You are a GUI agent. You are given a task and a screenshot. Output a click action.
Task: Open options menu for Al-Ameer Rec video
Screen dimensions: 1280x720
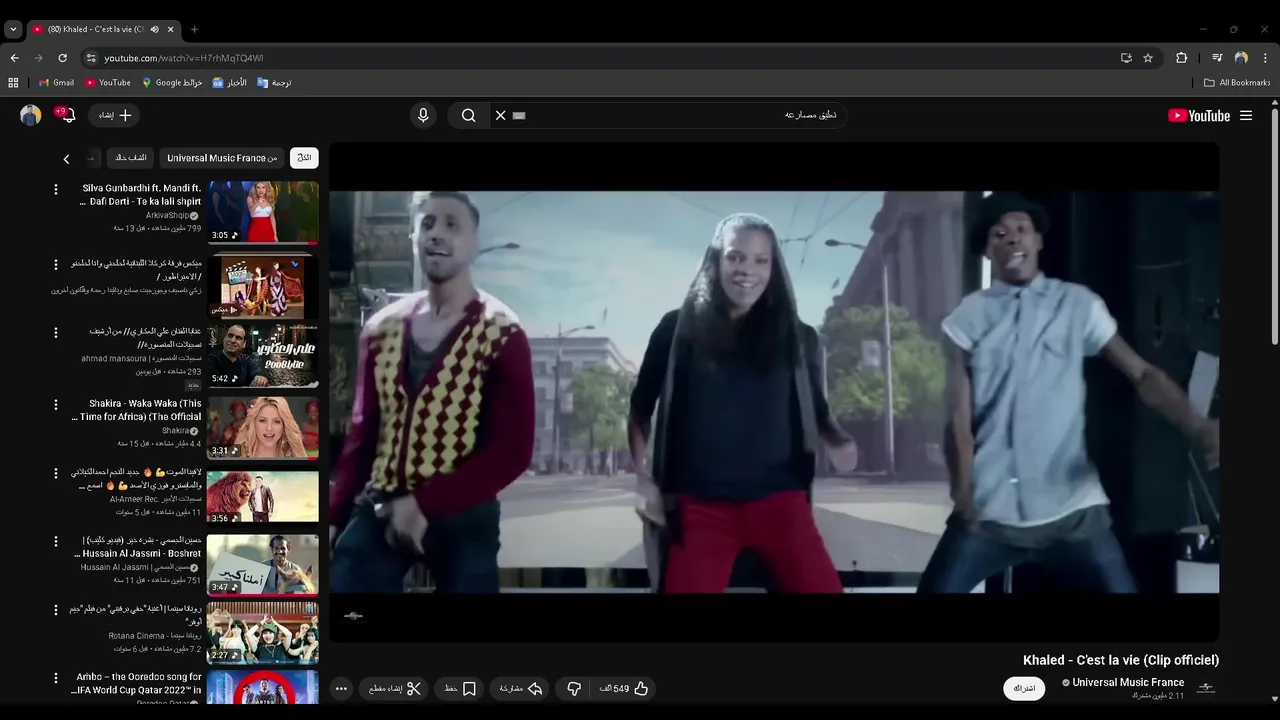pyautogui.click(x=56, y=472)
